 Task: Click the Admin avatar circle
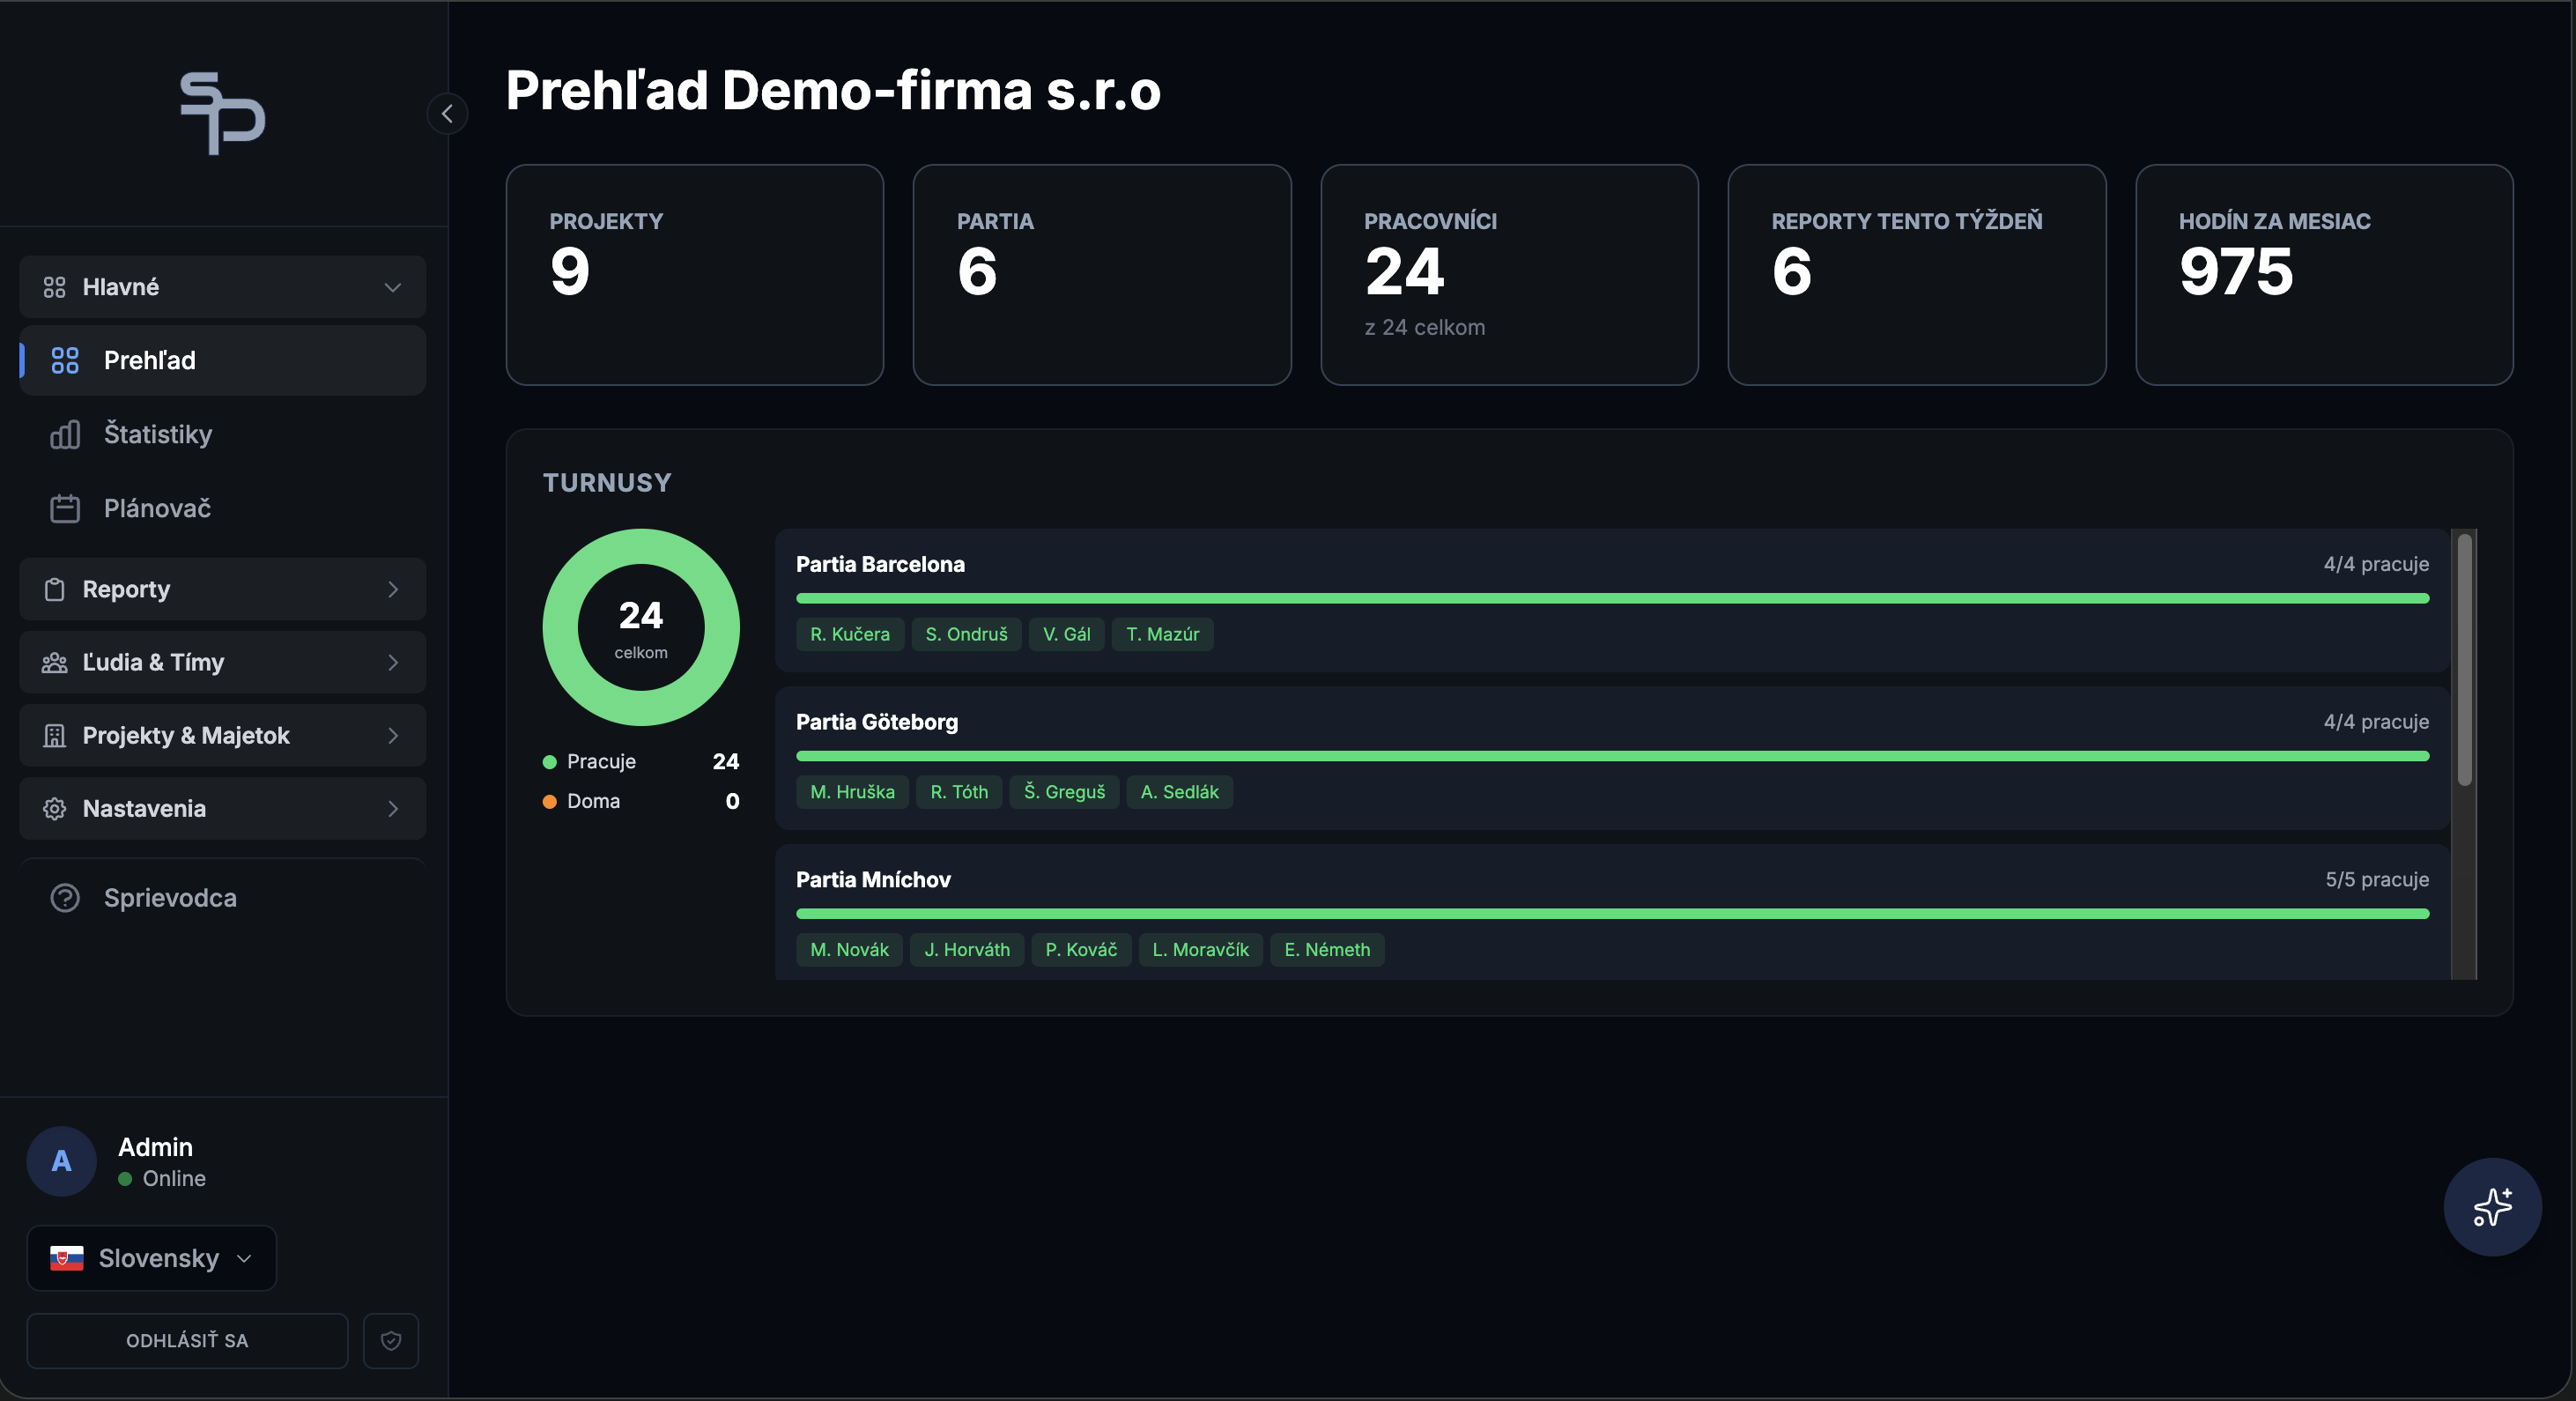(x=61, y=1161)
